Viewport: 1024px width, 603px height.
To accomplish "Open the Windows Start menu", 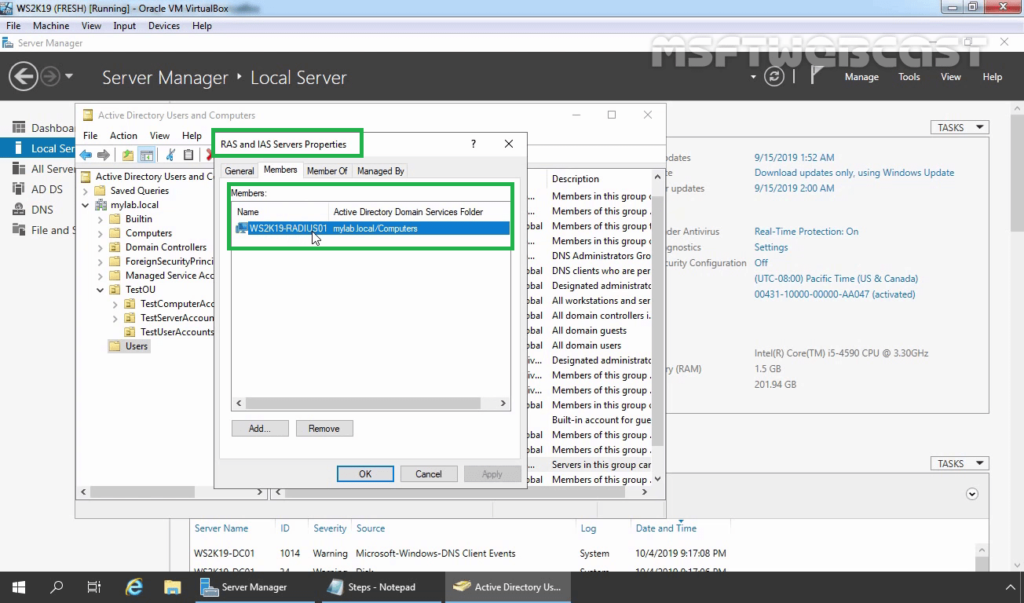I will [18, 587].
